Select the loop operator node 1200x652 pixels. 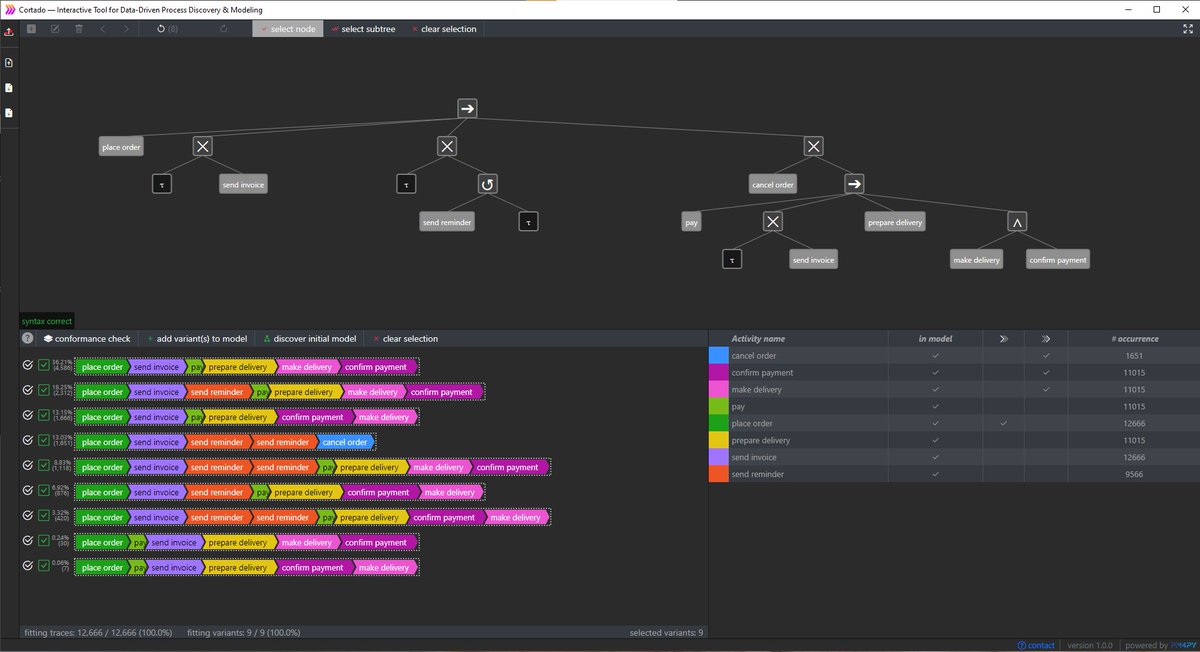click(x=487, y=184)
